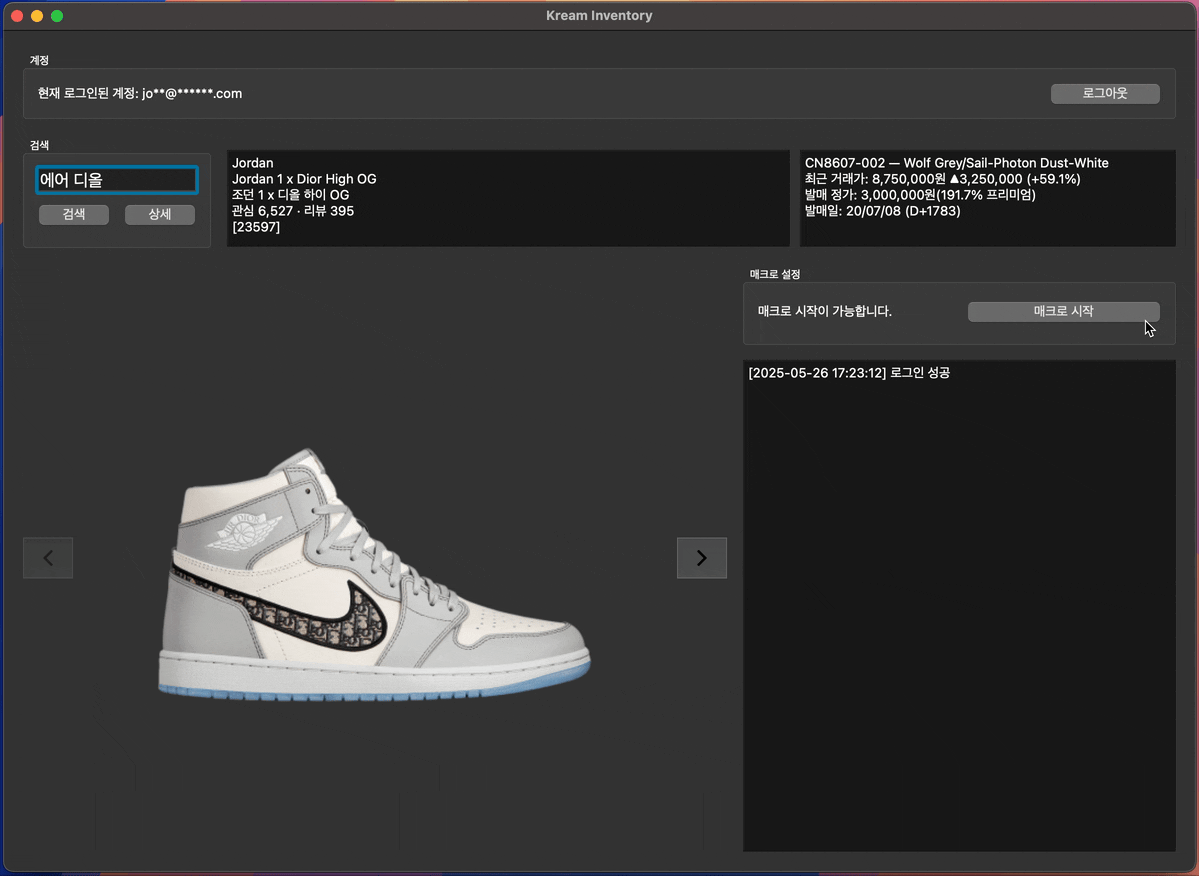Close the Kream Inventory window
The height and width of the screenshot is (876, 1199).
point(17,15)
